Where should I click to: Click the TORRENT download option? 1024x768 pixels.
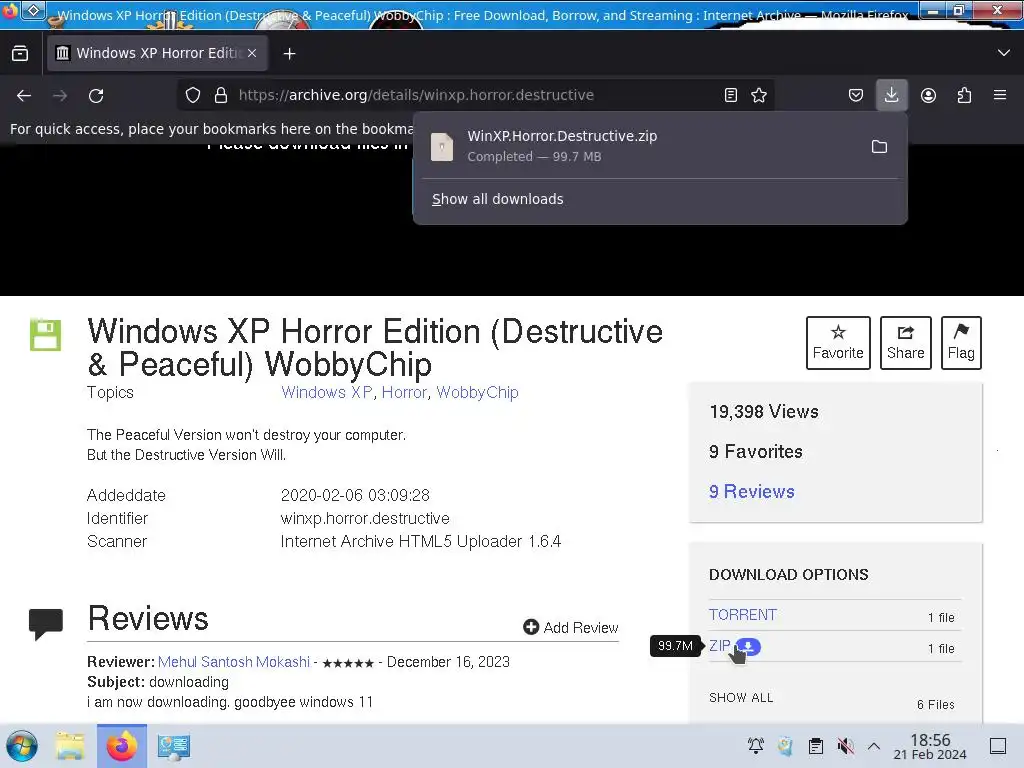point(743,615)
